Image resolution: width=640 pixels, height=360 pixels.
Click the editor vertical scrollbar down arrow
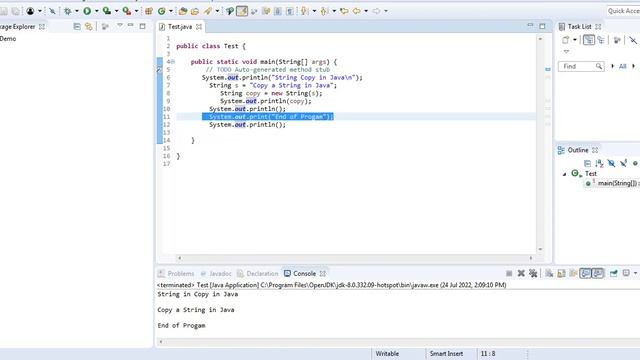540,249
